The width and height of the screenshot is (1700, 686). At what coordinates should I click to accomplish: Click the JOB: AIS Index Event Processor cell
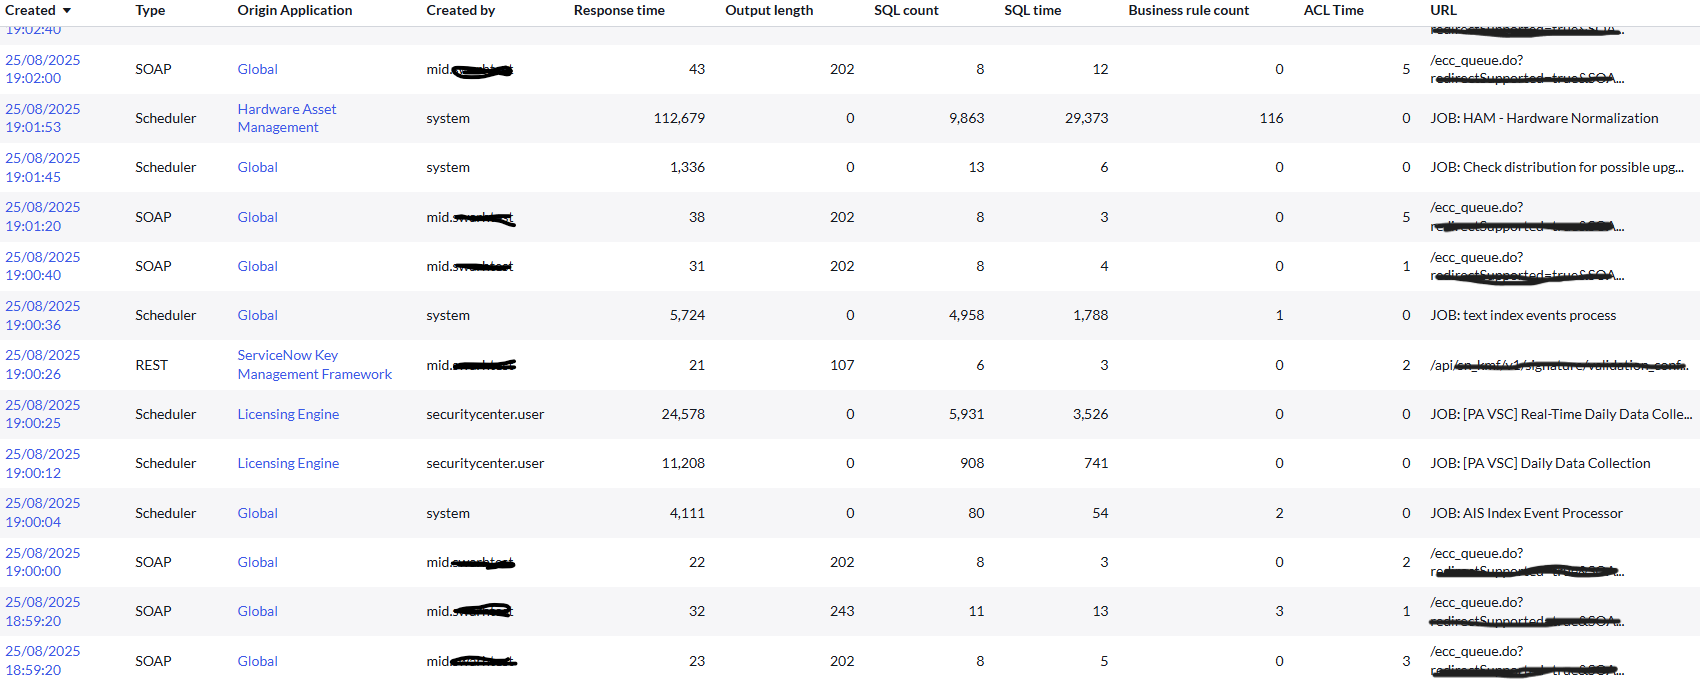point(1526,513)
